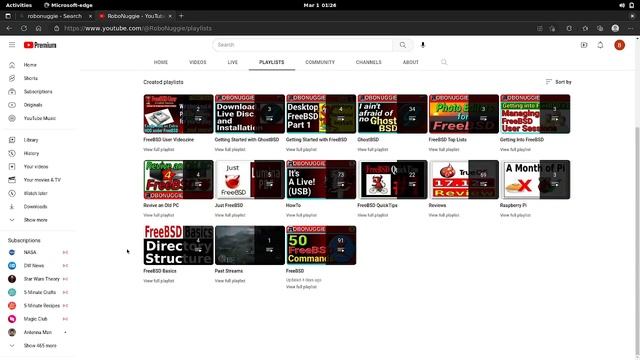Switch to the LIVE channel tab
This screenshot has height=360, width=640.
(233, 62)
